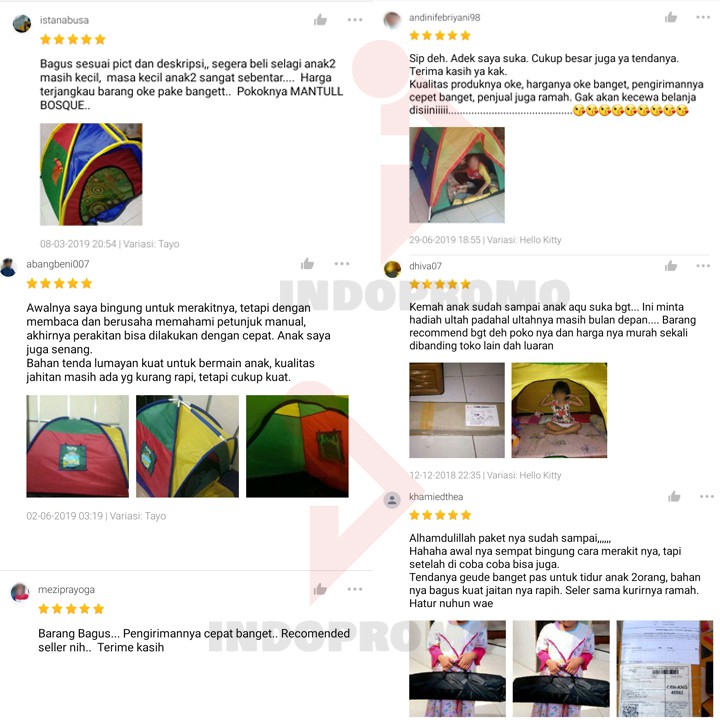This screenshot has width=720, height=720.
Task: Open more options on istanabusa's review
Action: 355,20
